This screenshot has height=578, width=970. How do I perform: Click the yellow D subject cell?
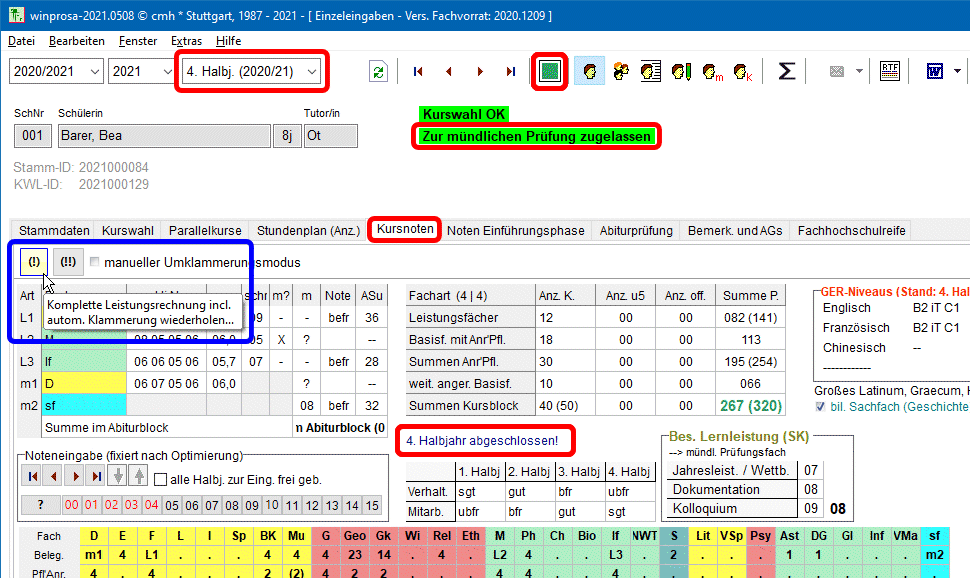point(94,536)
